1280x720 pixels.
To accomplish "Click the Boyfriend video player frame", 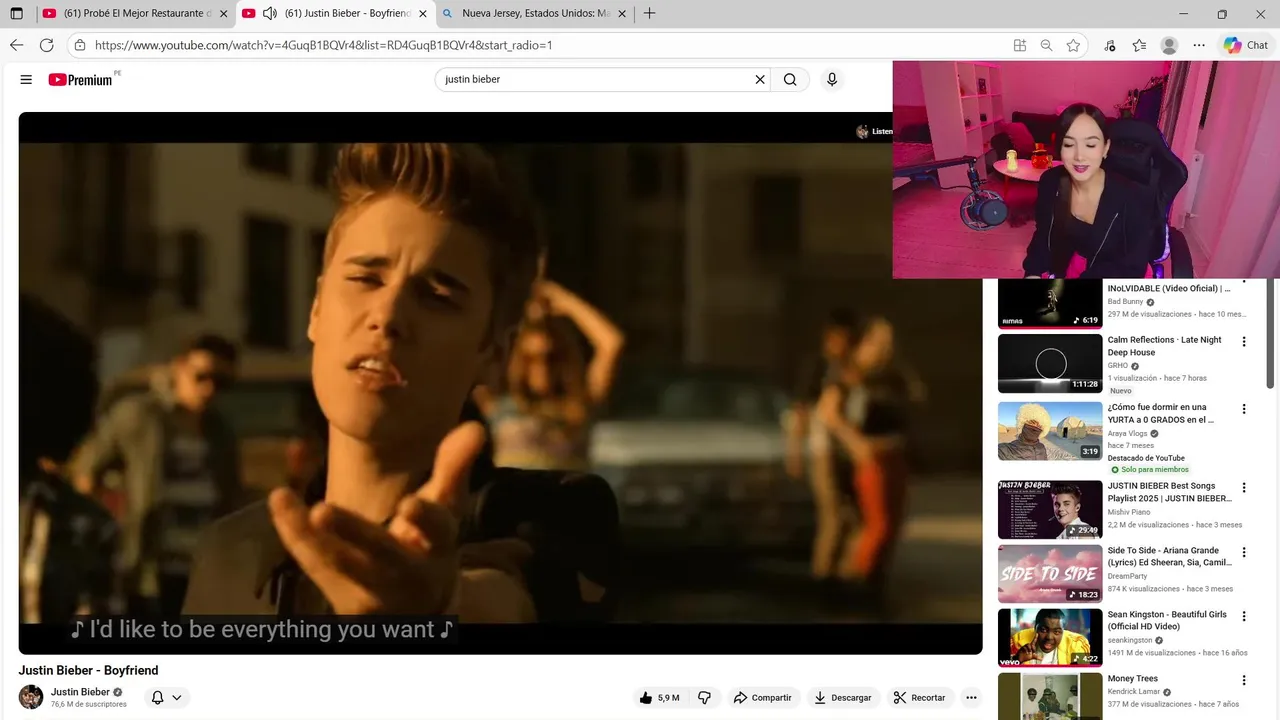I will 500,383.
